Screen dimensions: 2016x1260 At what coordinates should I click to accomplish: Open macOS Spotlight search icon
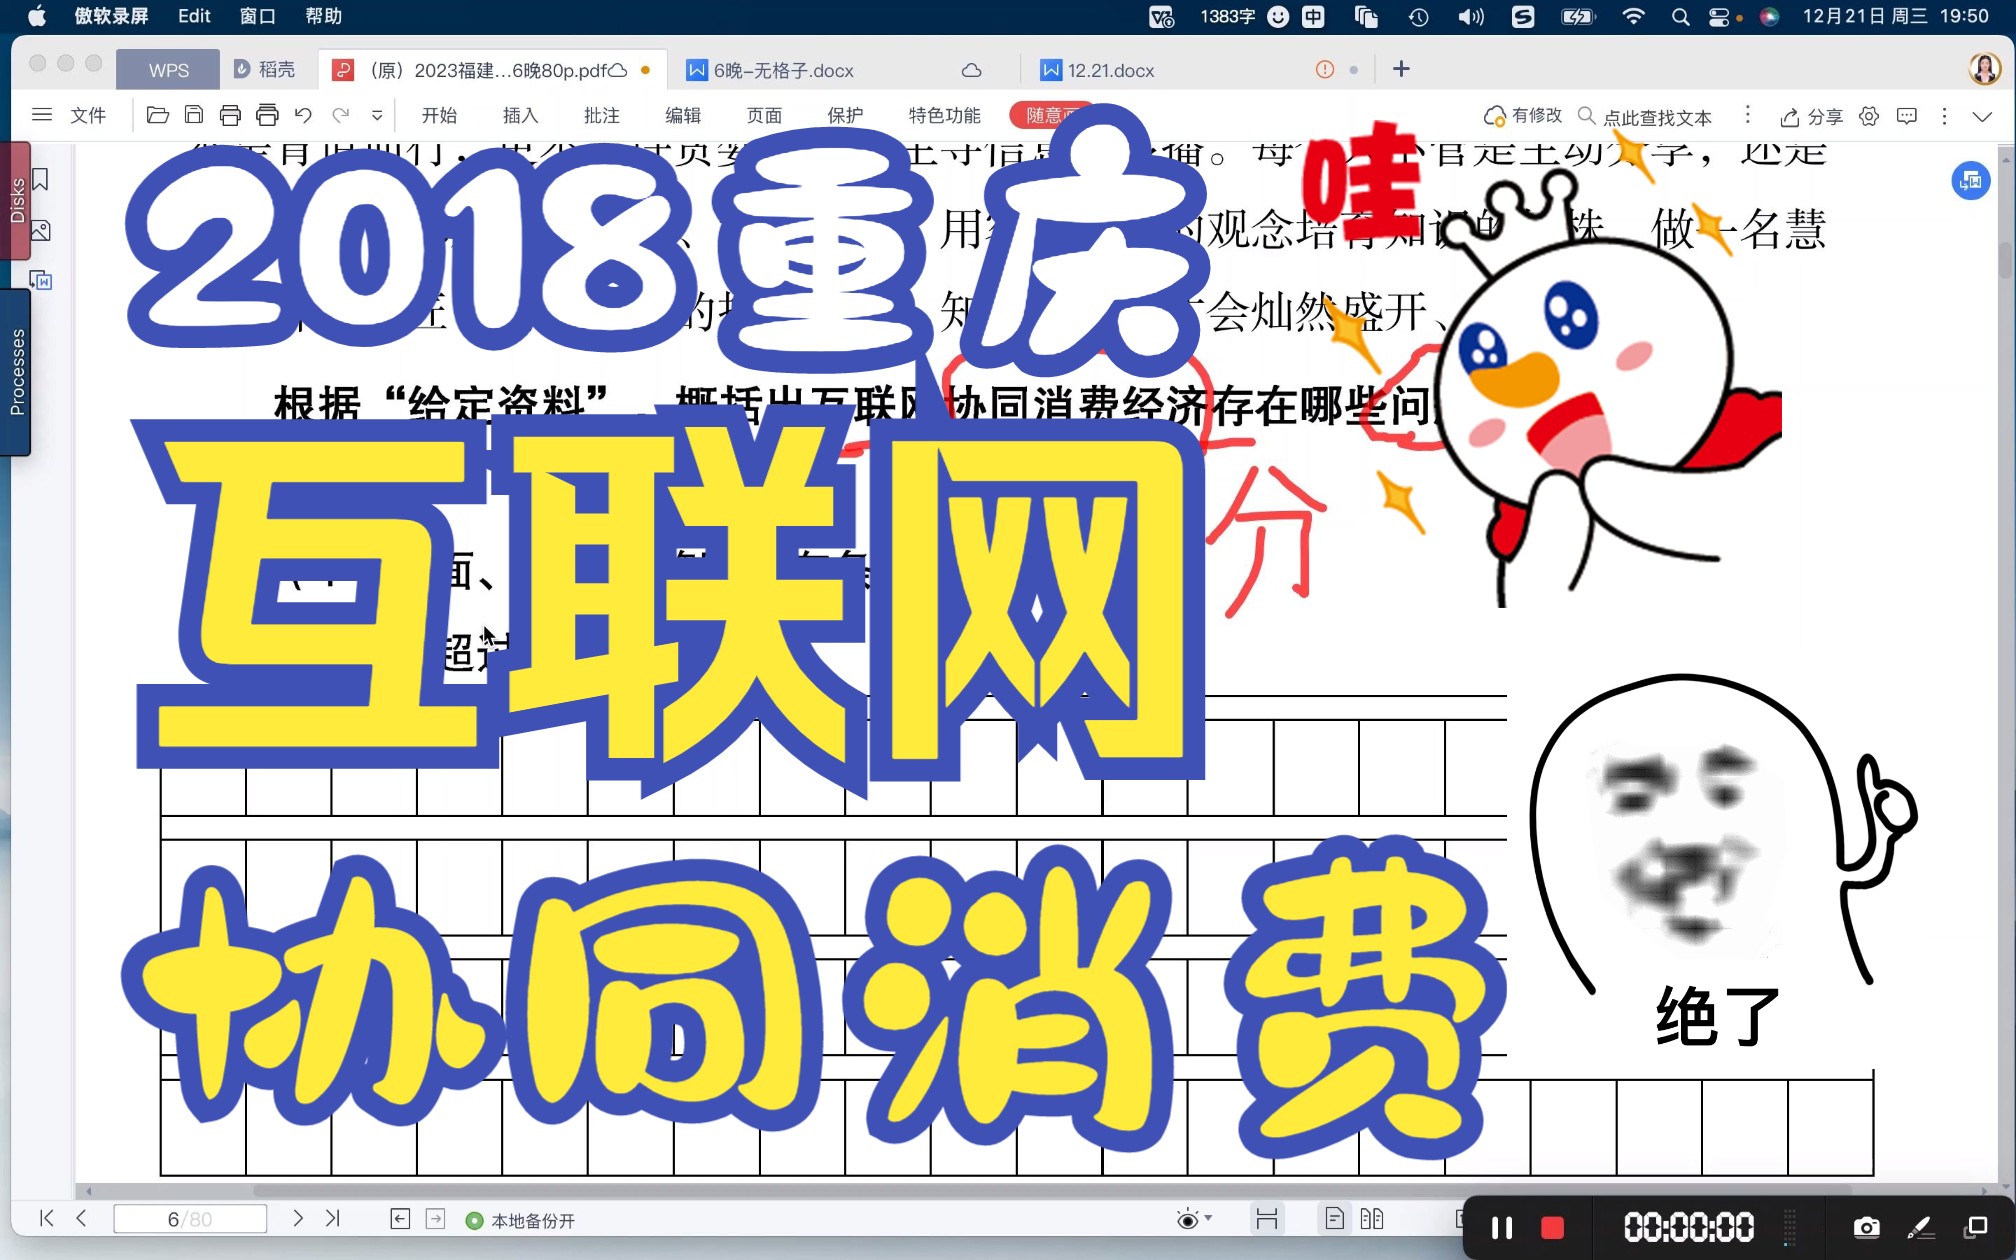1680,16
